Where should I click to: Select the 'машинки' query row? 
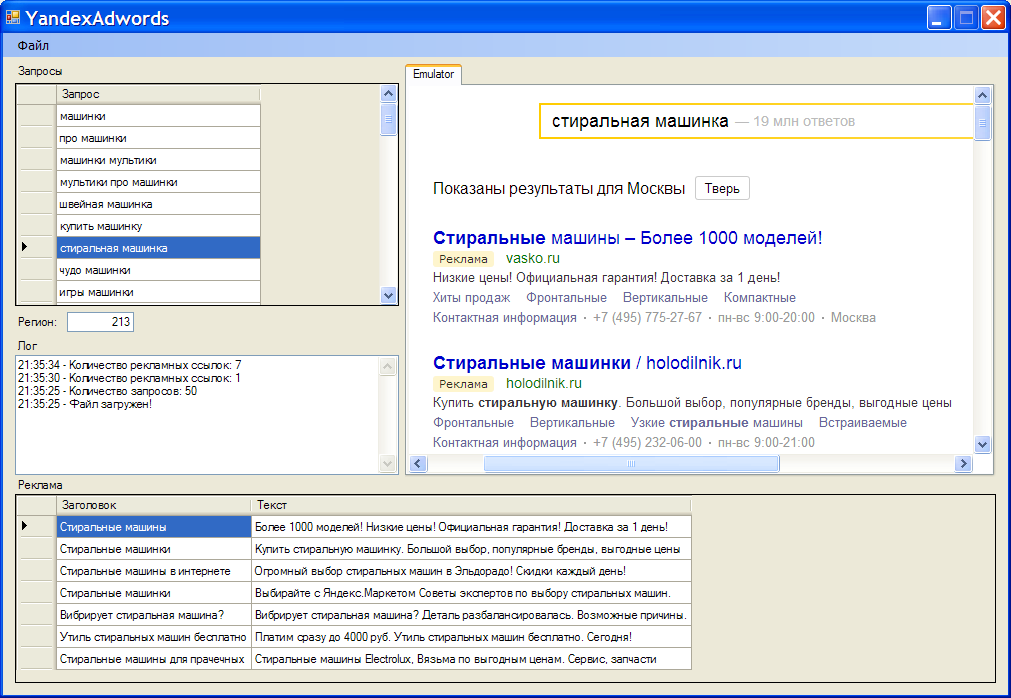(x=158, y=116)
